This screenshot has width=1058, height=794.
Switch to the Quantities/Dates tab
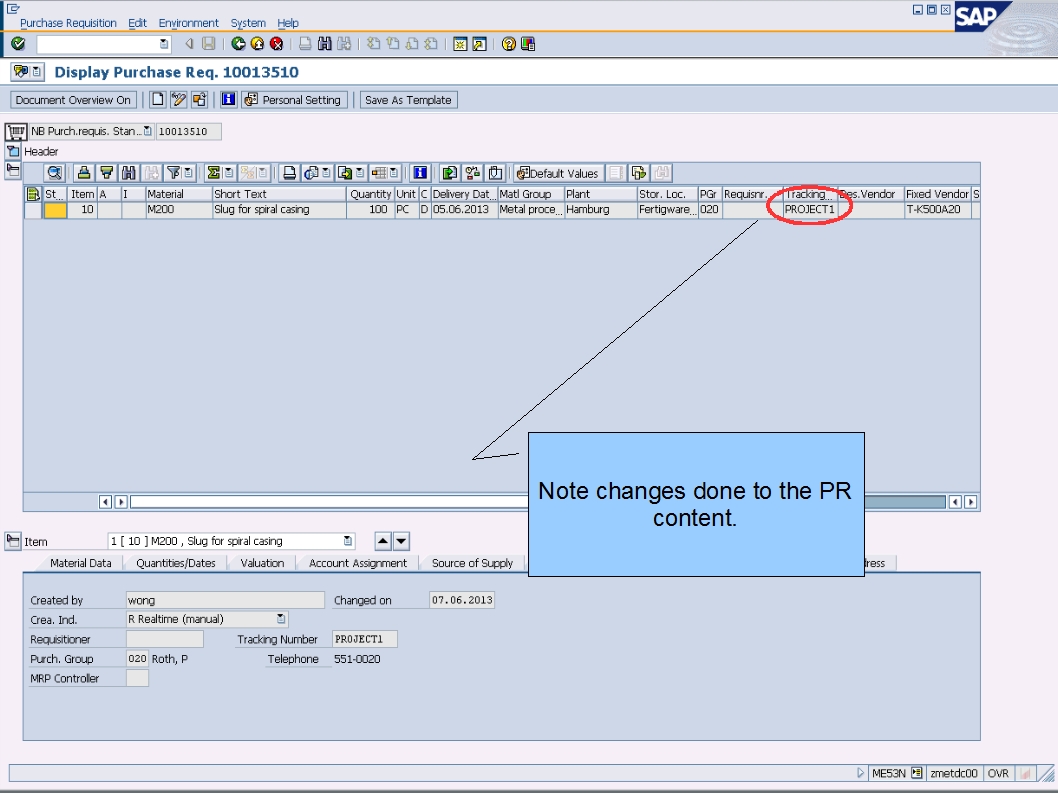click(x=175, y=563)
